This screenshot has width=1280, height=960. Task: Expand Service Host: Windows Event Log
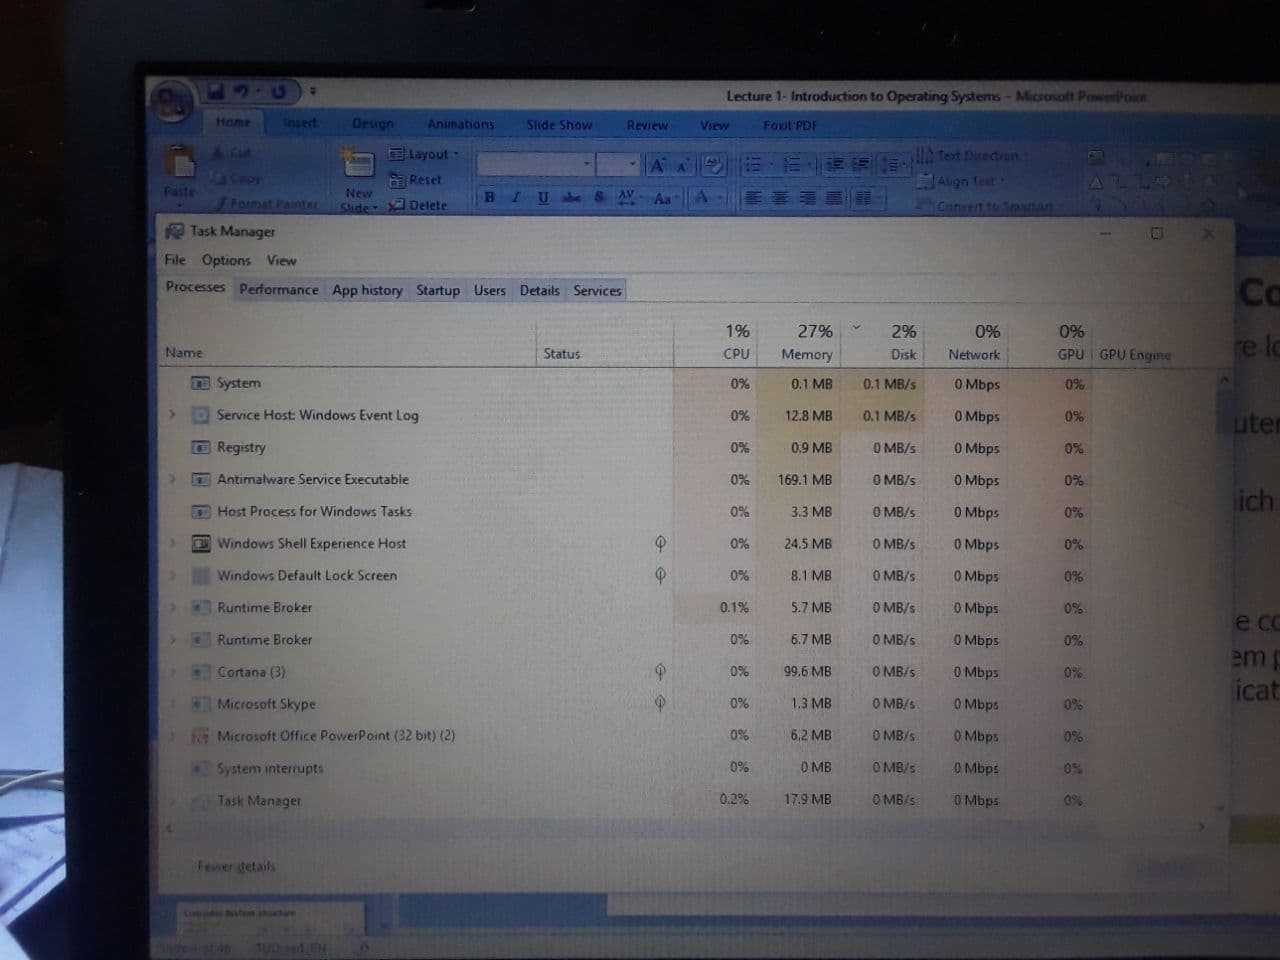[x=172, y=415]
